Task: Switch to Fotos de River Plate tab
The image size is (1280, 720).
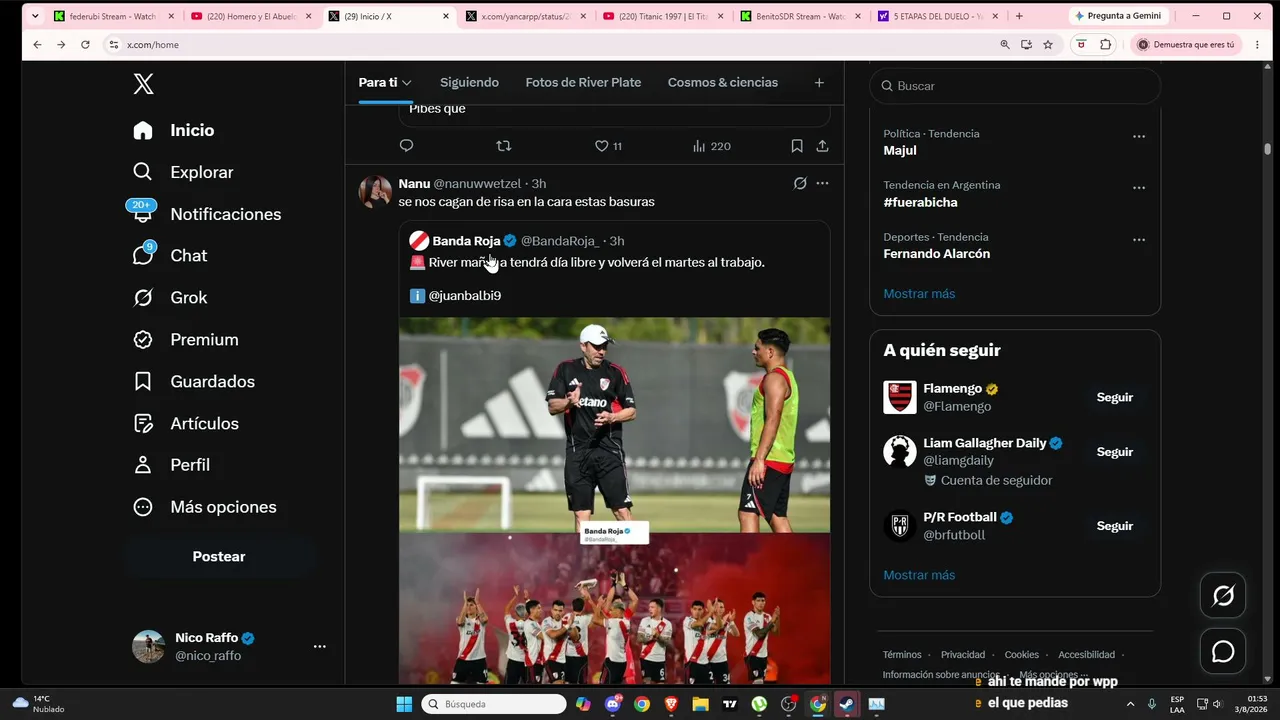Action: 583,82
